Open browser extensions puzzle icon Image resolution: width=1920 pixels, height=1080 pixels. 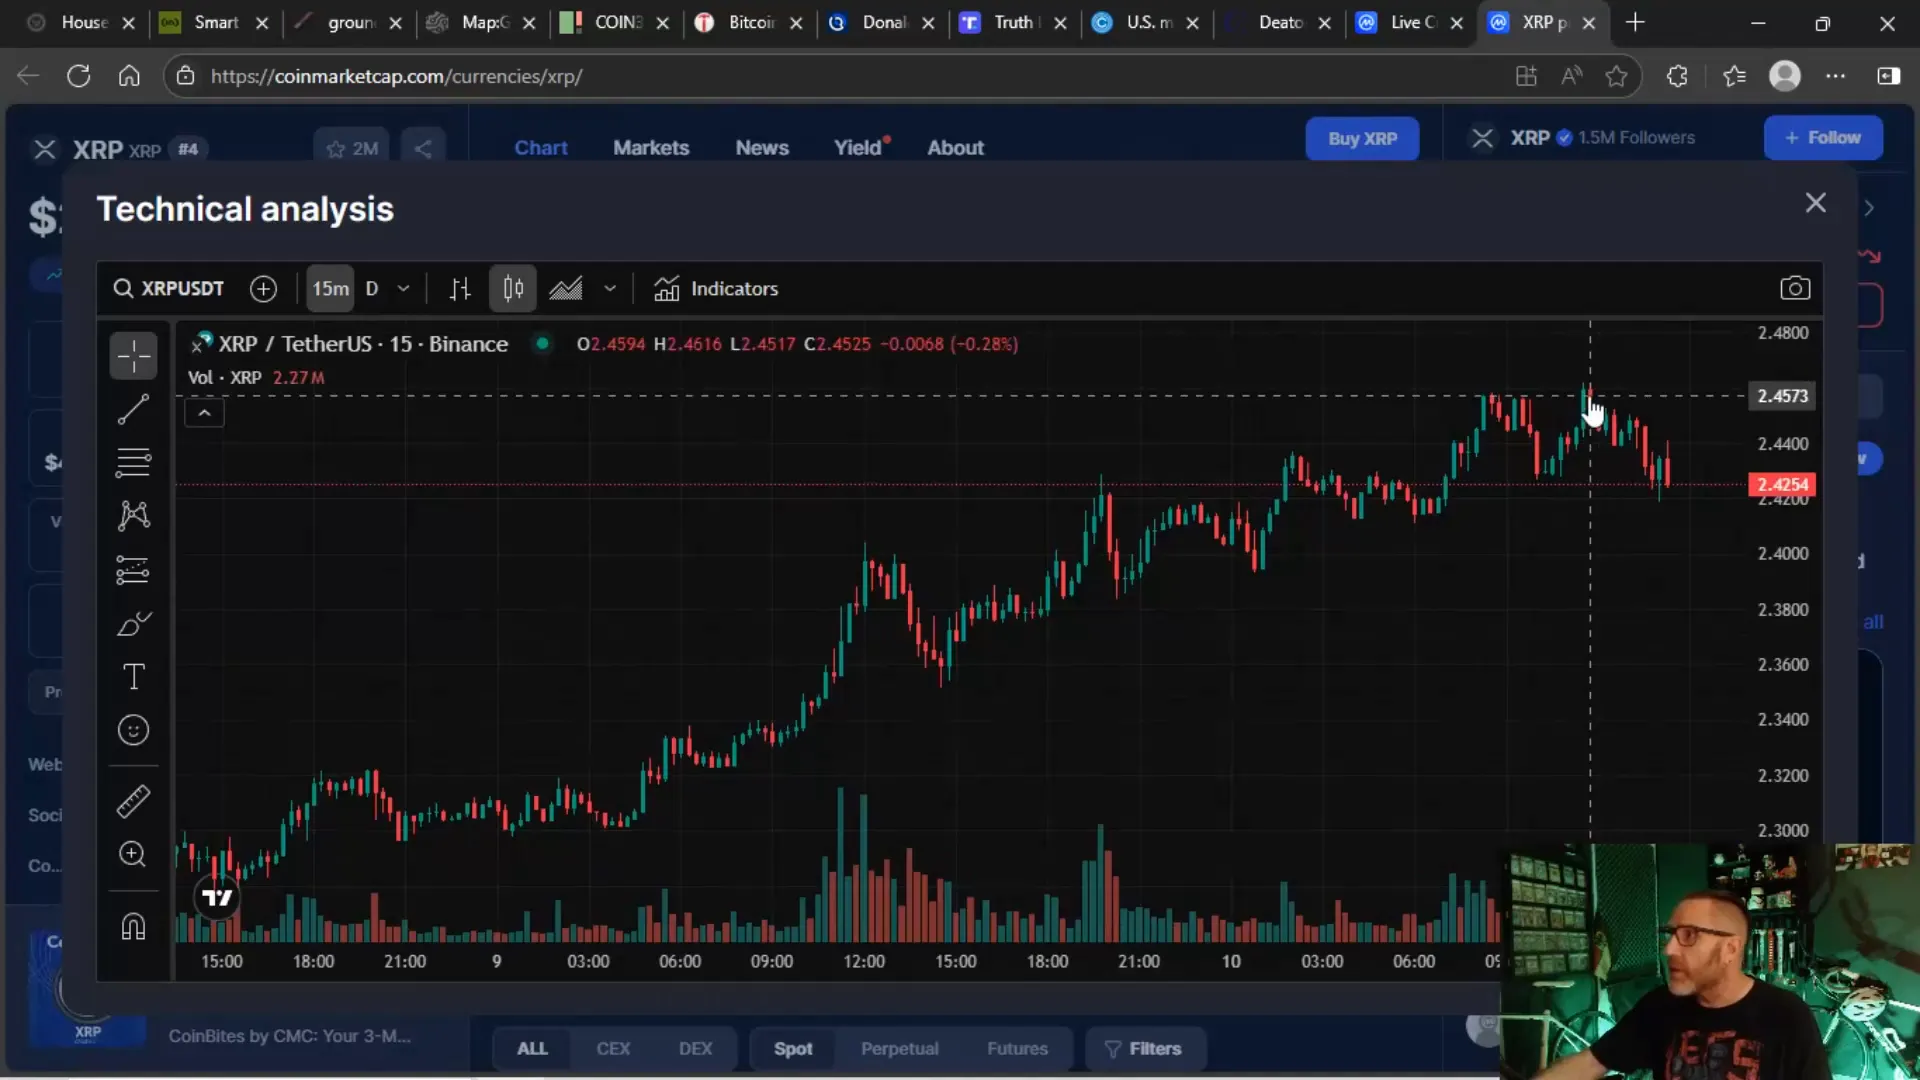pos(1677,76)
